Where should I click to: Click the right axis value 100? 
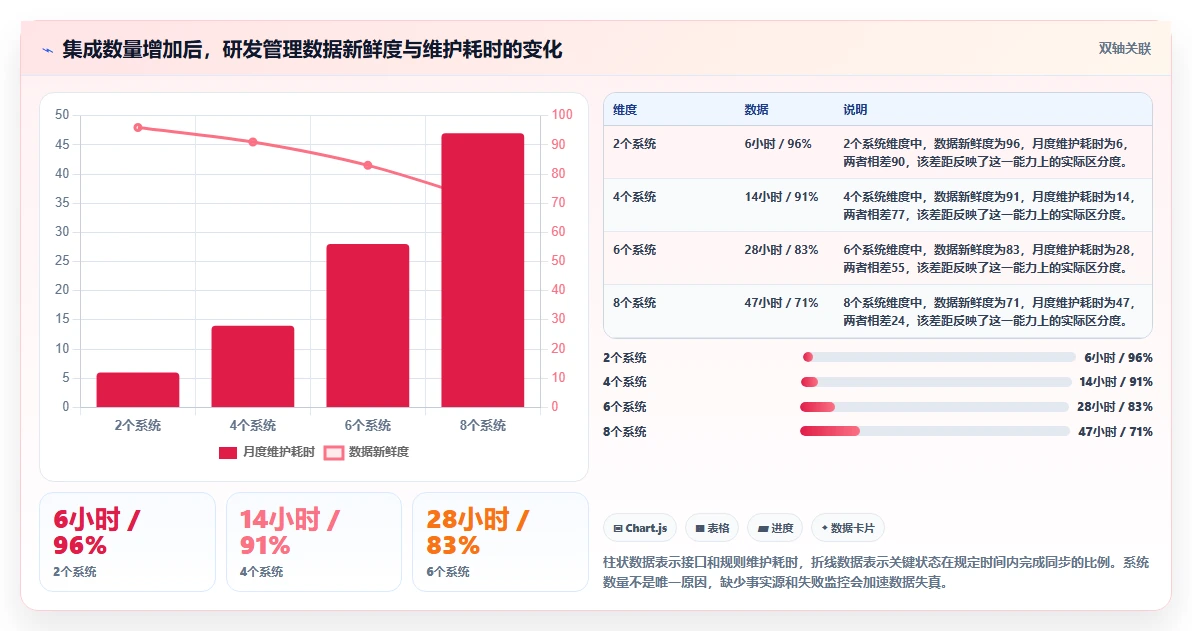[x=562, y=115]
